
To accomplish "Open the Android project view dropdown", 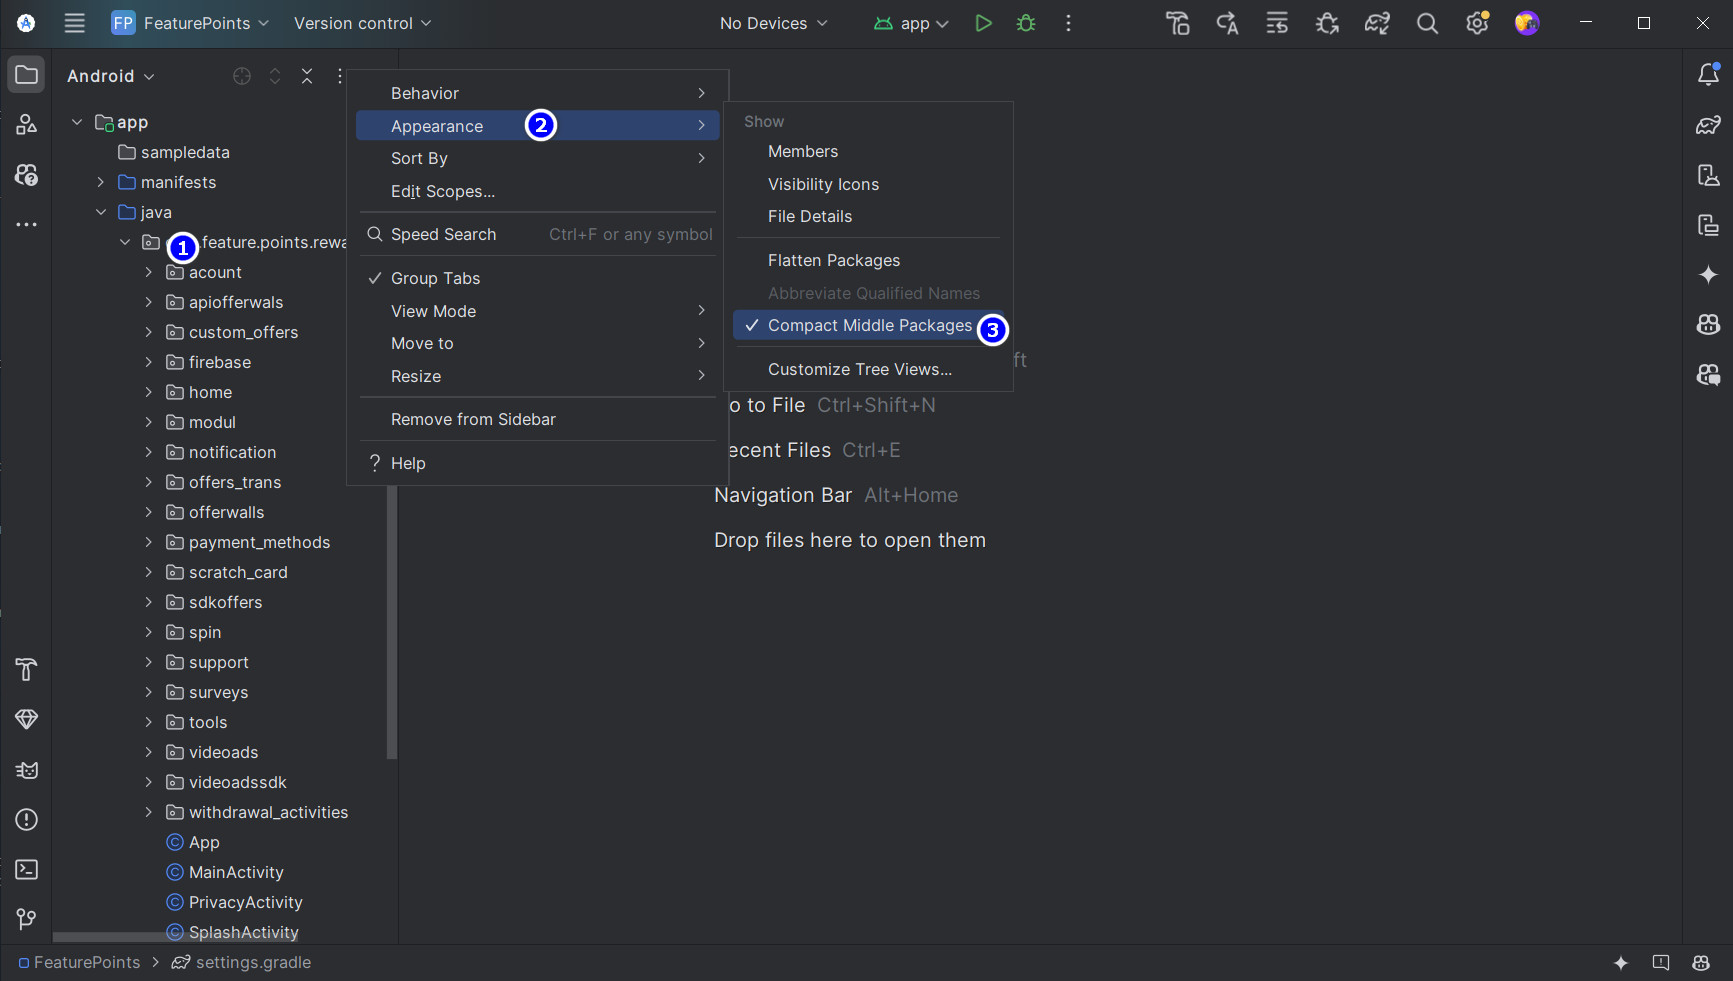I will 110,76.
